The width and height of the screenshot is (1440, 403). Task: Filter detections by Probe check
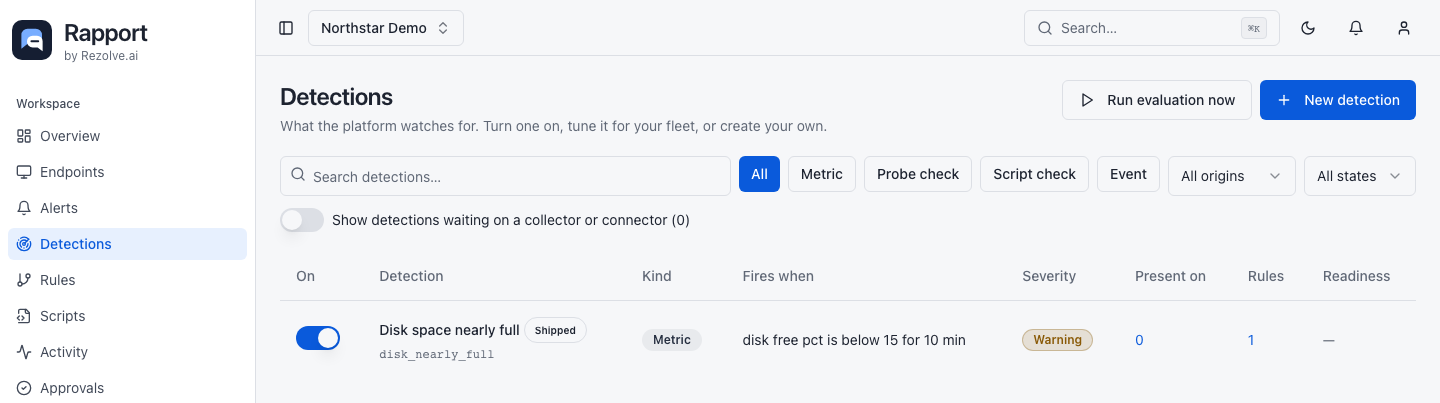click(x=918, y=174)
